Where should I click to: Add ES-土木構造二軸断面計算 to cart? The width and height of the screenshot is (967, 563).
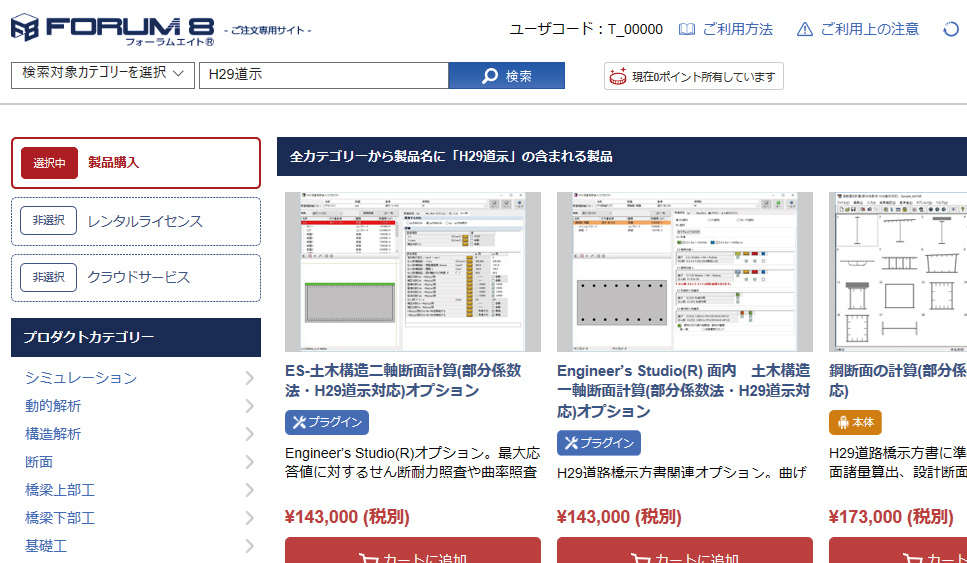tap(413, 550)
